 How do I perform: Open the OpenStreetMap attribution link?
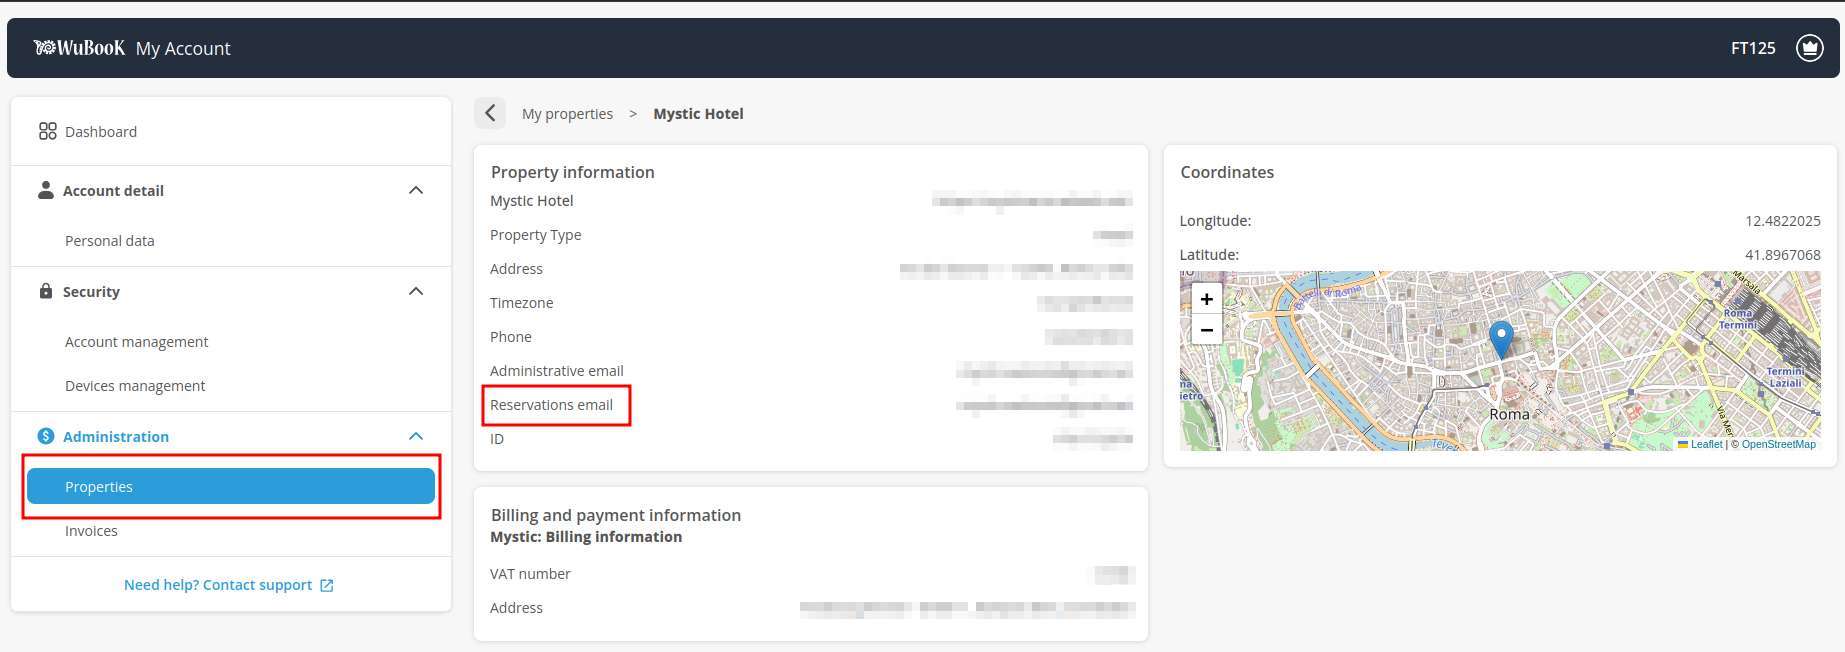1778,444
